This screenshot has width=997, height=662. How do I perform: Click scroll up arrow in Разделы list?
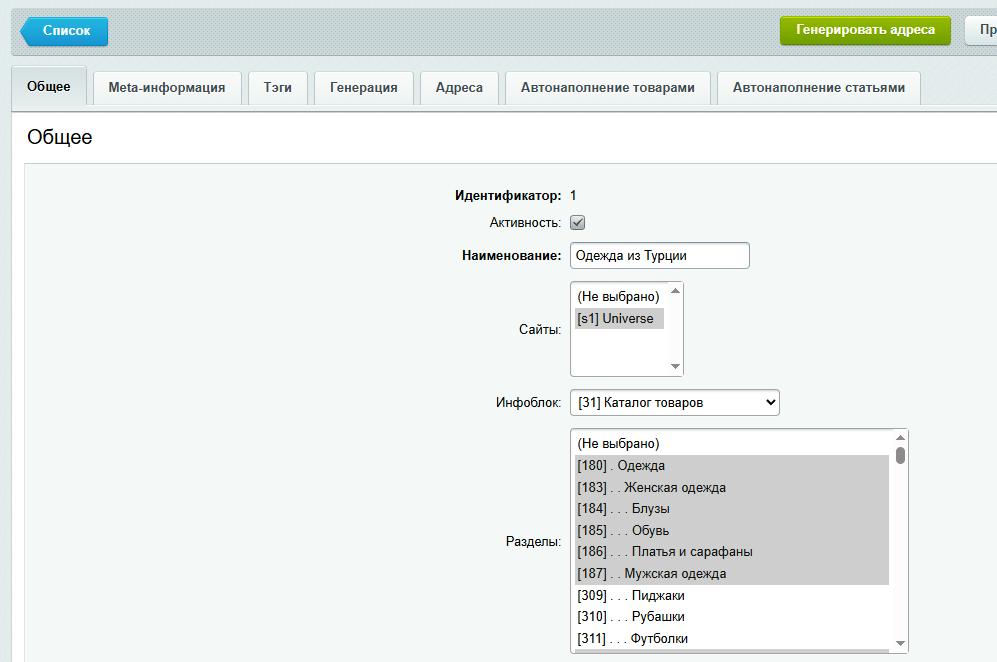900,438
